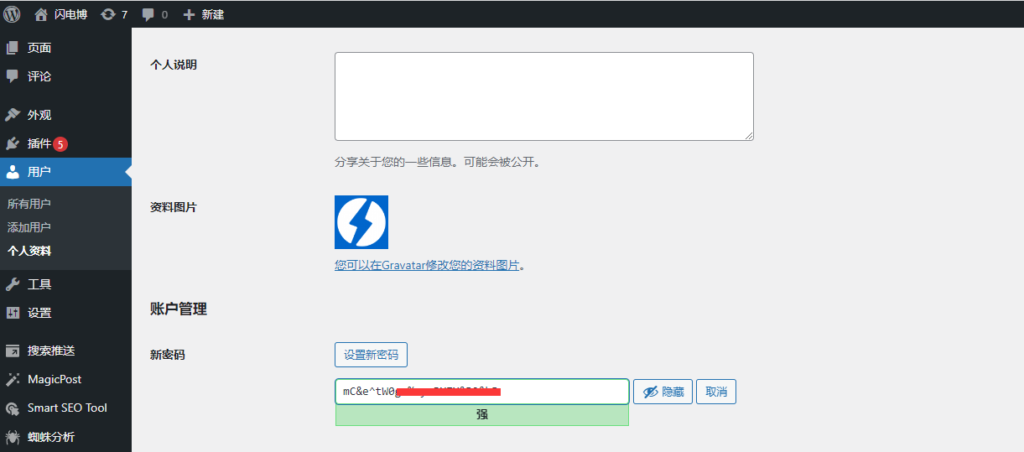
Task: Click the 账户管理 section heading
Action: coord(178,310)
